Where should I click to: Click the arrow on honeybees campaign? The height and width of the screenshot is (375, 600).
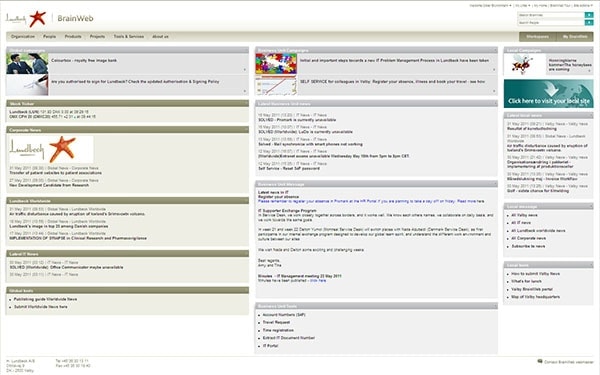(590, 71)
